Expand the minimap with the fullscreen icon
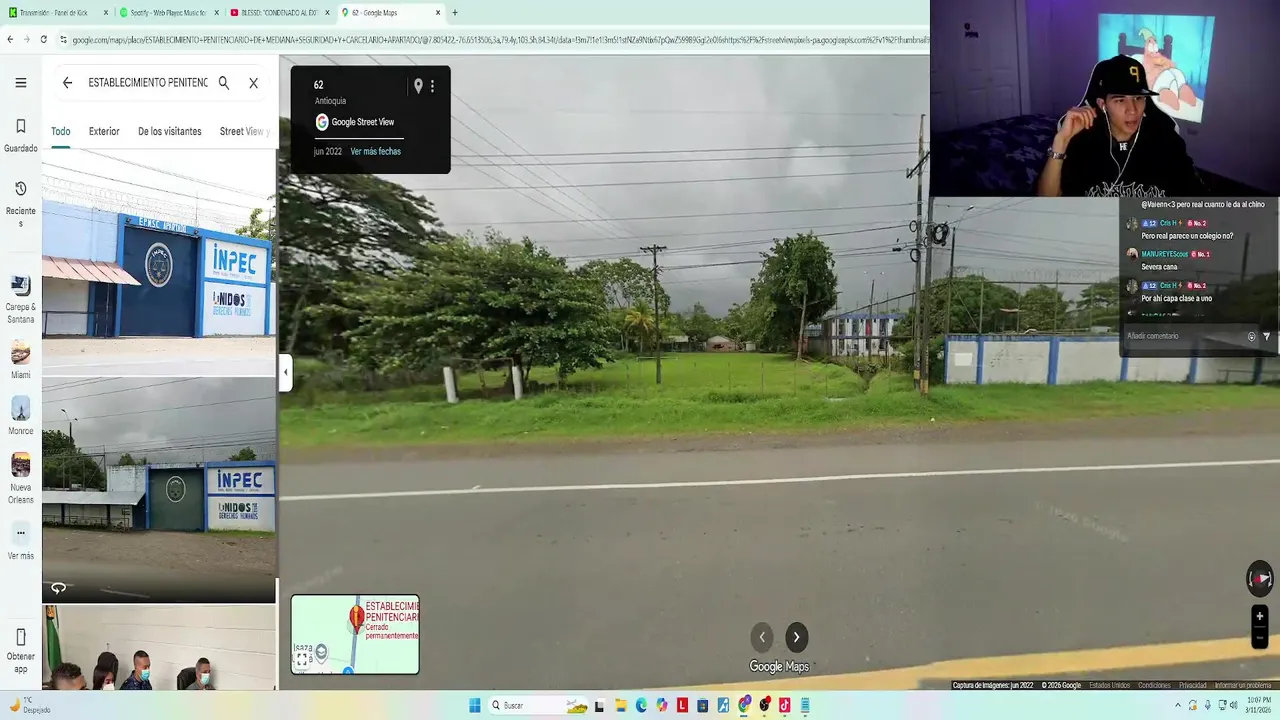The image size is (1280, 720). pos(302,659)
